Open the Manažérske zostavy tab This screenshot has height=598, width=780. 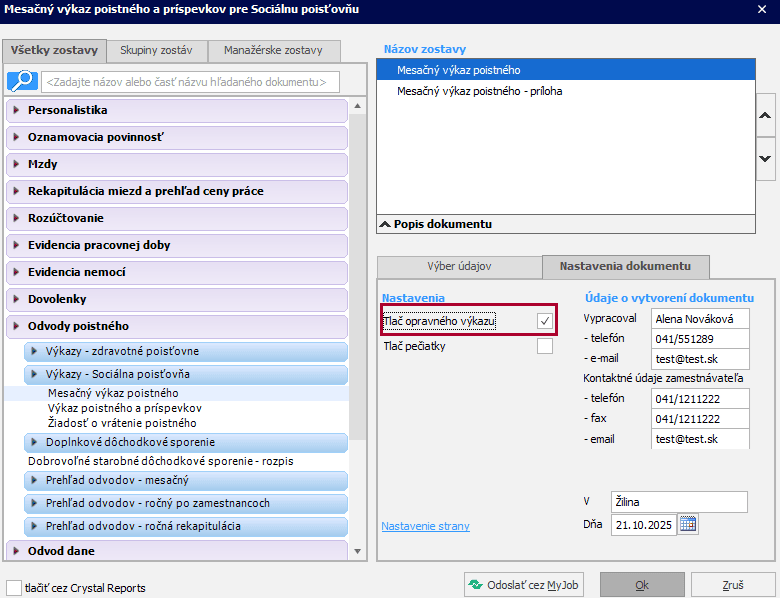point(273,50)
